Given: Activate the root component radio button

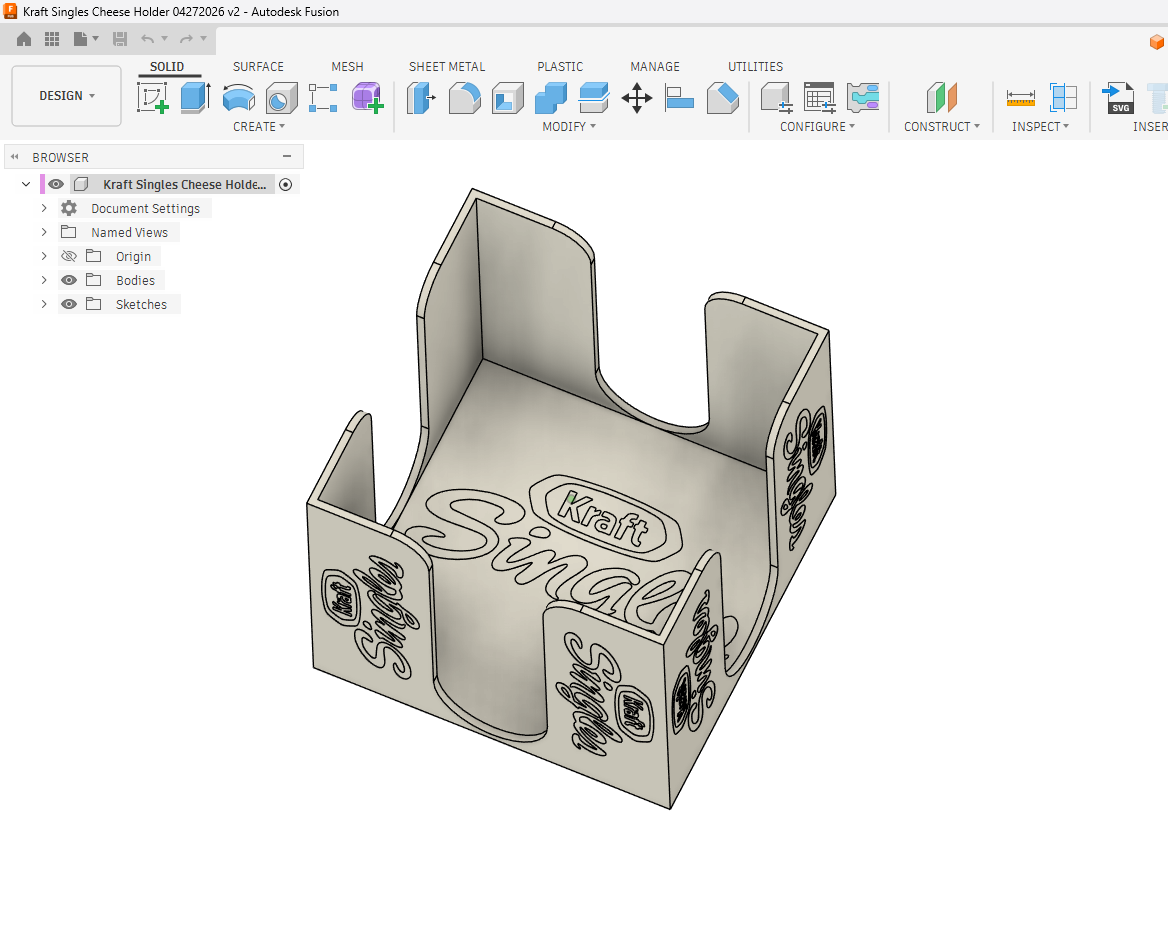Looking at the screenshot, I should pyautogui.click(x=285, y=184).
